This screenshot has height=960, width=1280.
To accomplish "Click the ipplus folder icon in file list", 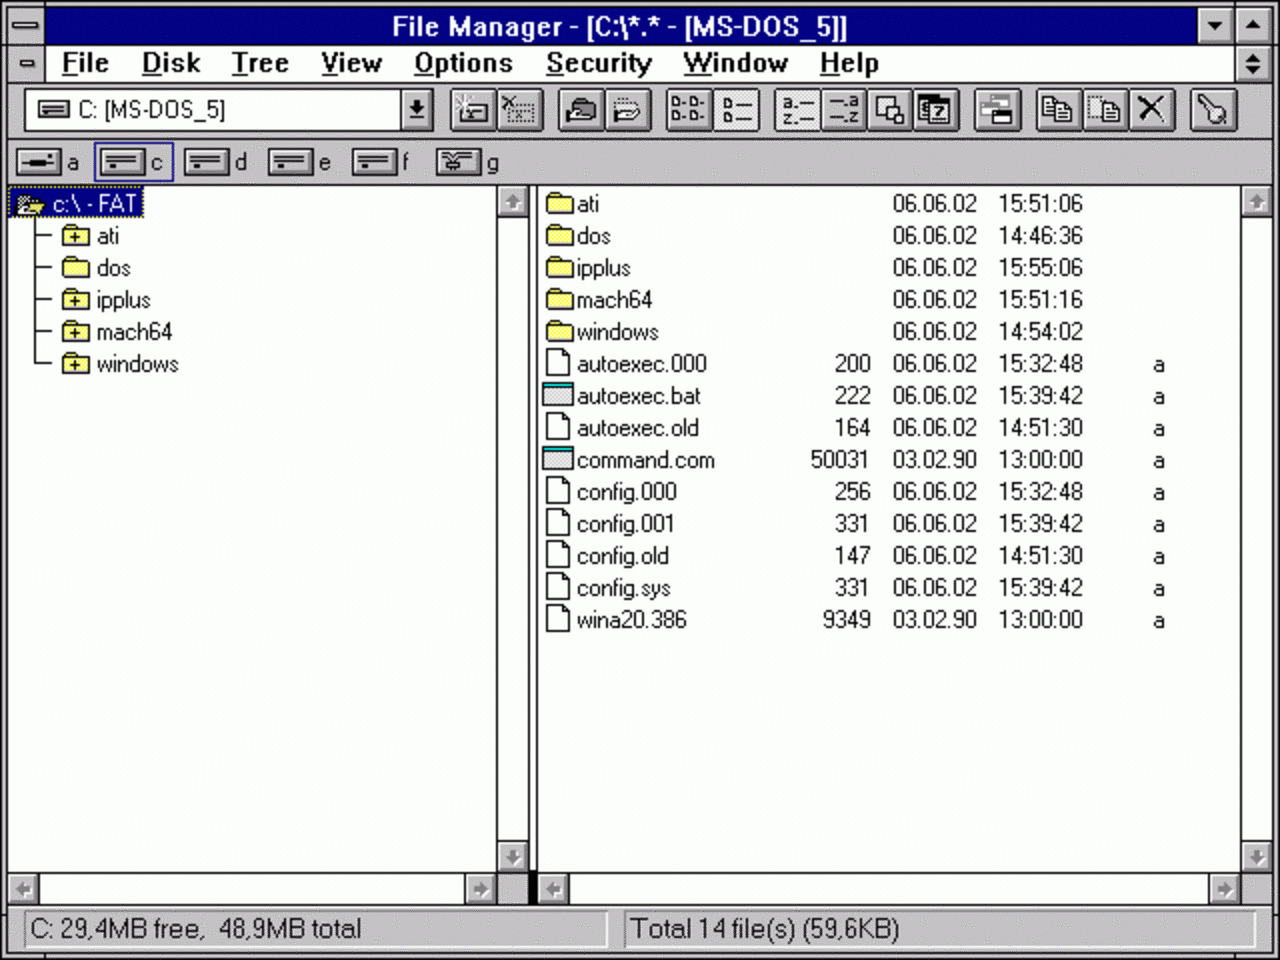I will click(x=559, y=267).
